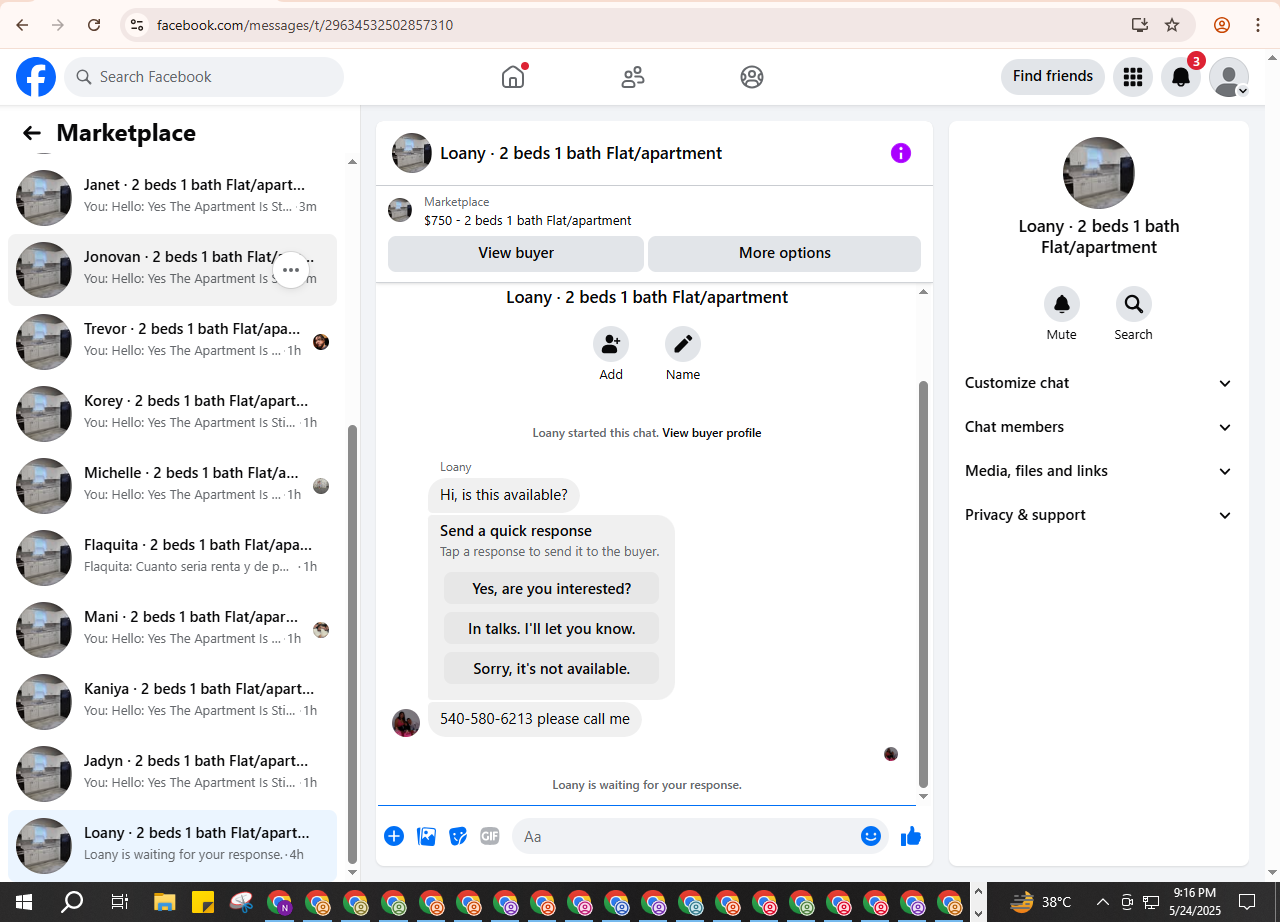Open the Menu grid icon
Image resolution: width=1280 pixels, height=922 pixels.
(1133, 77)
